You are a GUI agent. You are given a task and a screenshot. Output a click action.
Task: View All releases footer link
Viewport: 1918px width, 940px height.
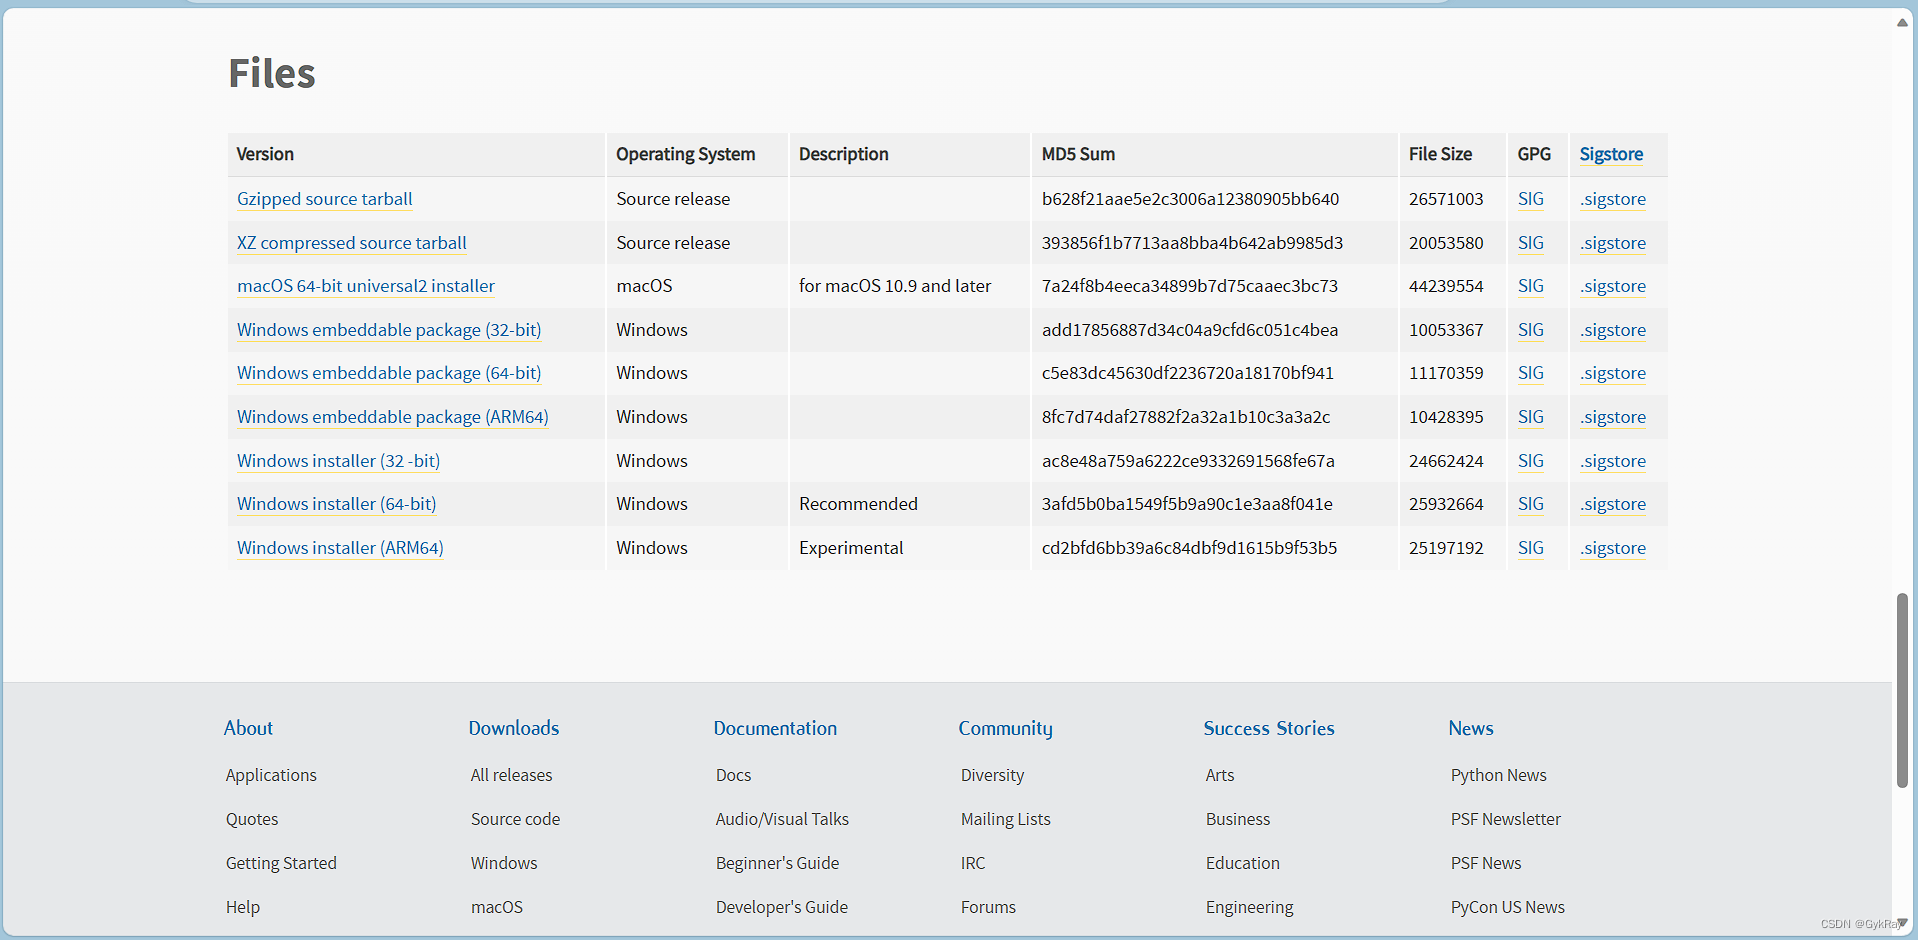(x=511, y=775)
